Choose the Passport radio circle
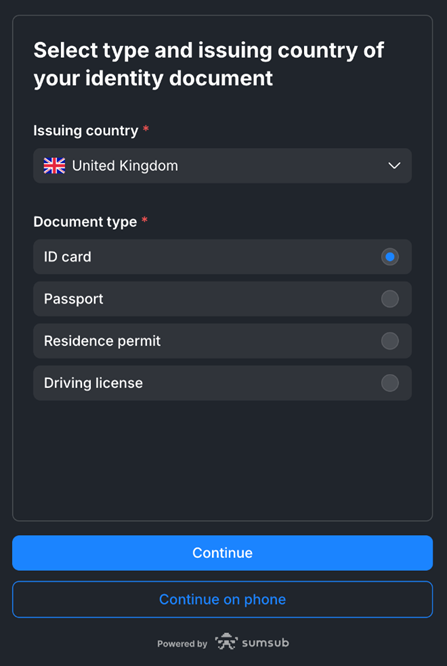The width and height of the screenshot is (447, 666). pos(390,299)
